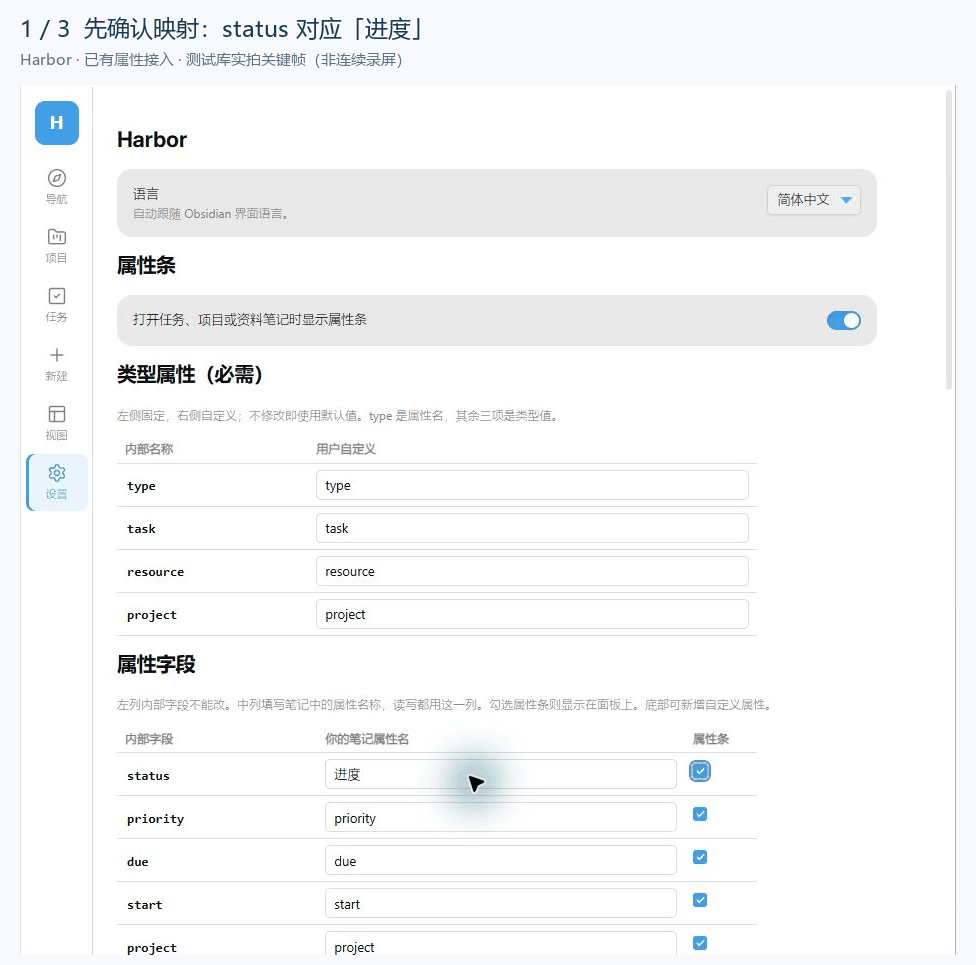The image size is (976, 965).
Task: Click the 属性条 section heading
Action: coord(146,266)
